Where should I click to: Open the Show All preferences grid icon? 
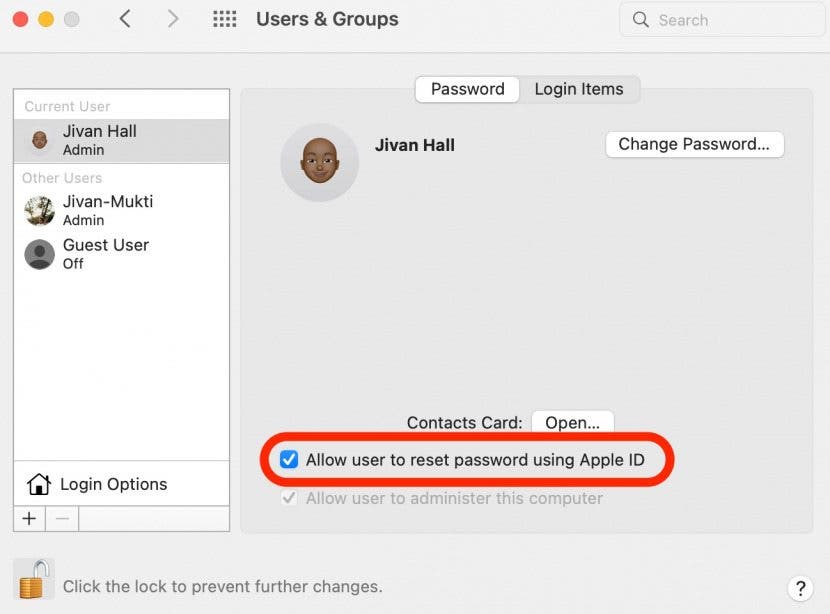224,19
